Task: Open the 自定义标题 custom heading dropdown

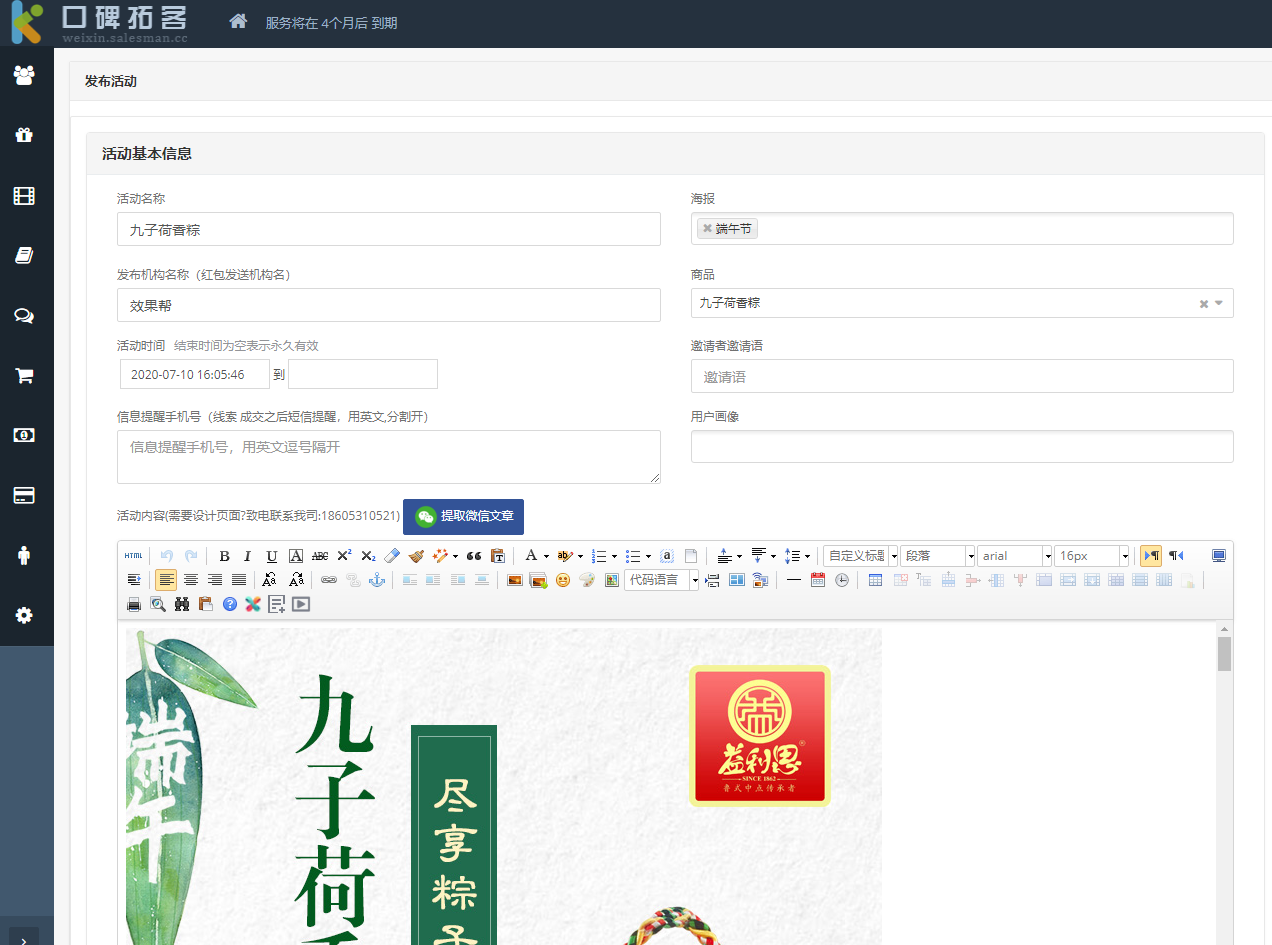Action: pos(861,556)
